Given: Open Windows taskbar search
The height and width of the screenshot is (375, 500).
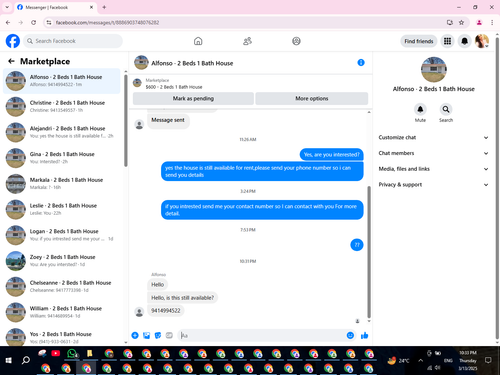Looking at the screenshot, I should pos(26,360).
